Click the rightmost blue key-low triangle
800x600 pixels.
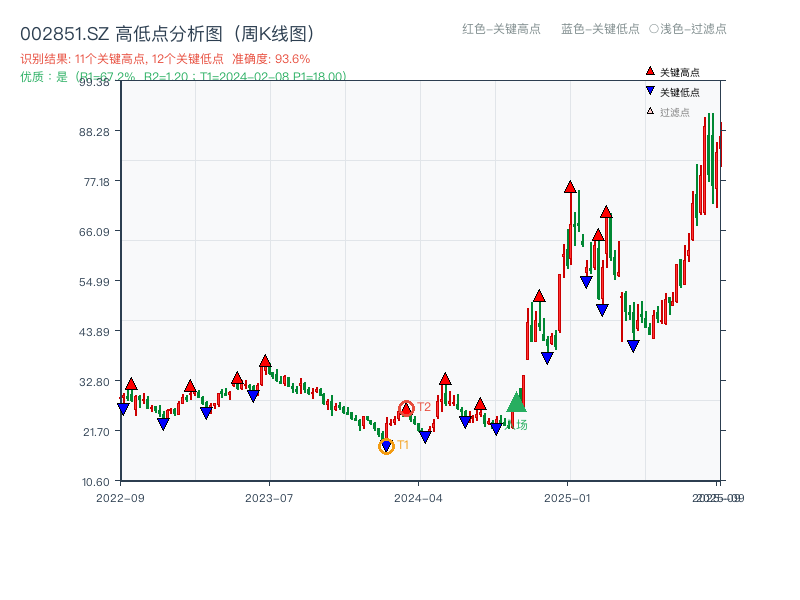tap(633, 346)
